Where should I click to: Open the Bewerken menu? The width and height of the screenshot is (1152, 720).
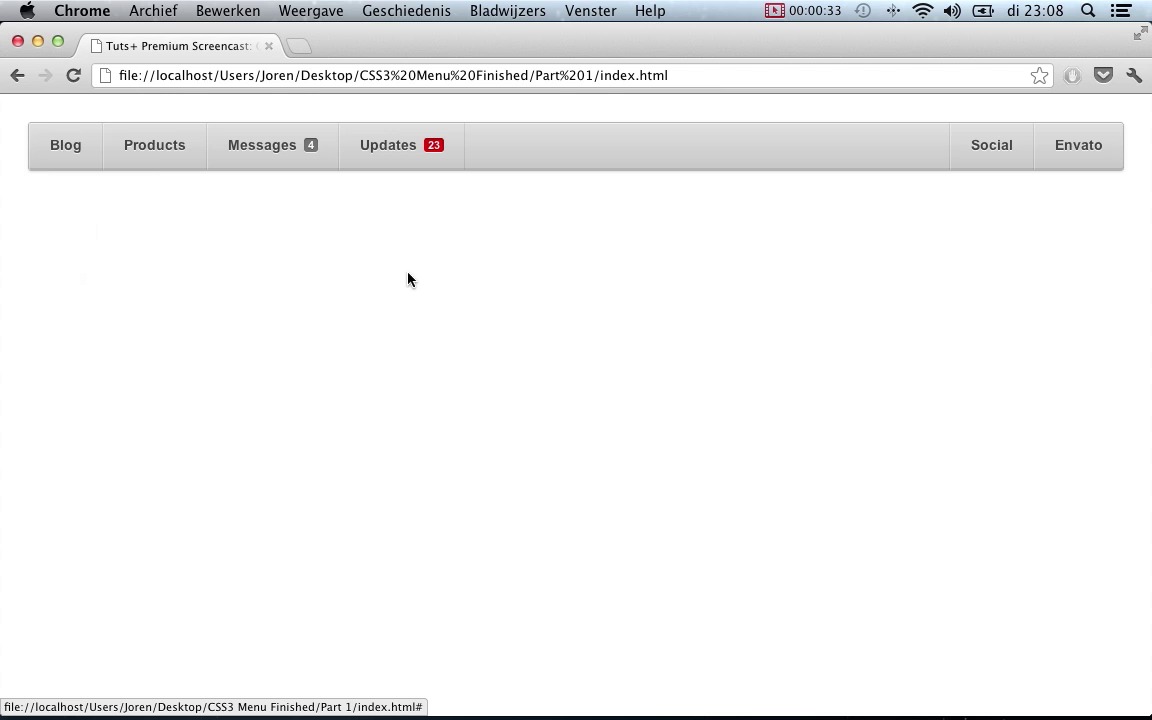(228, 10)
